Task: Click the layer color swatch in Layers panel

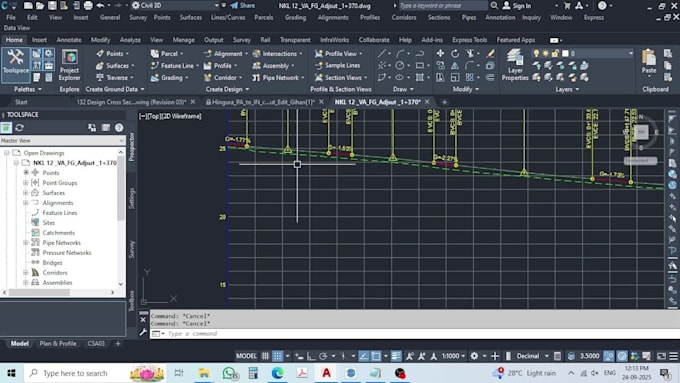Action: [x=565, y=53]
